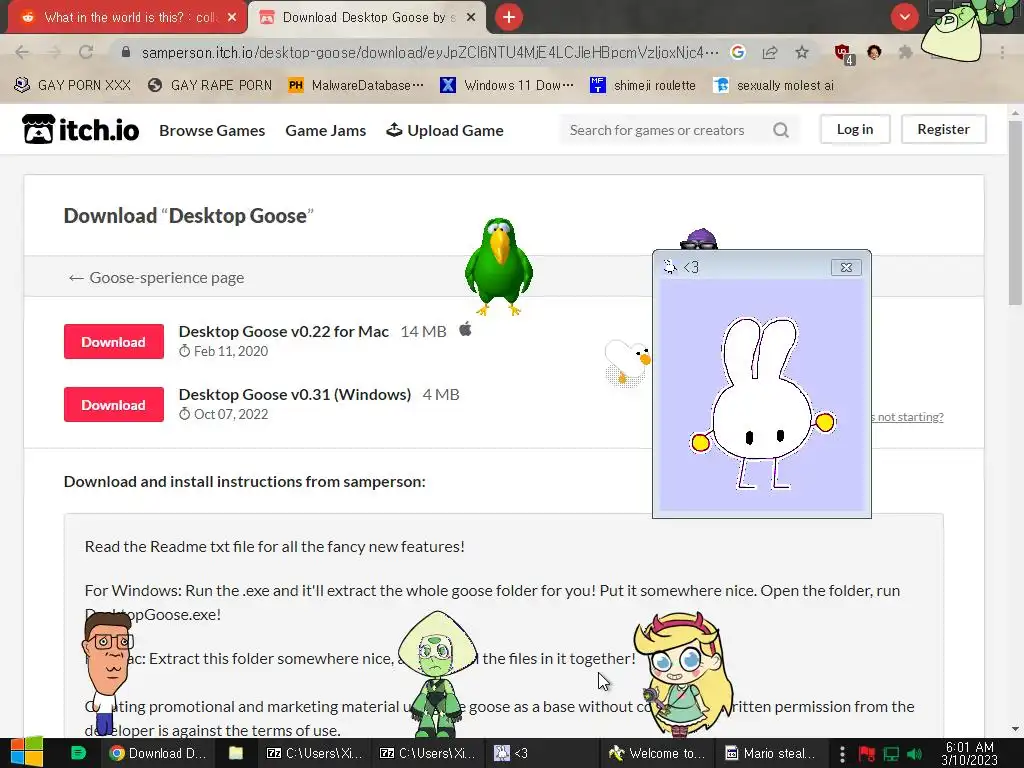Click the network tray icon

(x=891, y=754)
